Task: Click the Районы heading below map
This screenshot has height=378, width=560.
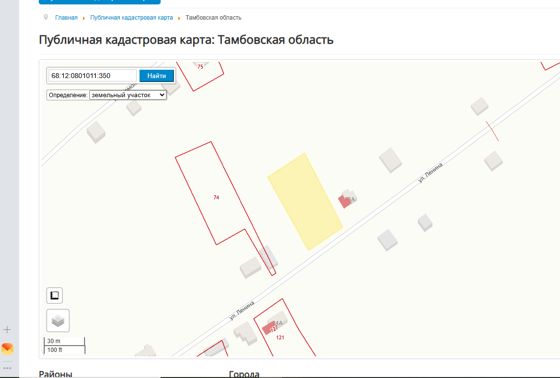Action: point(55,374)
